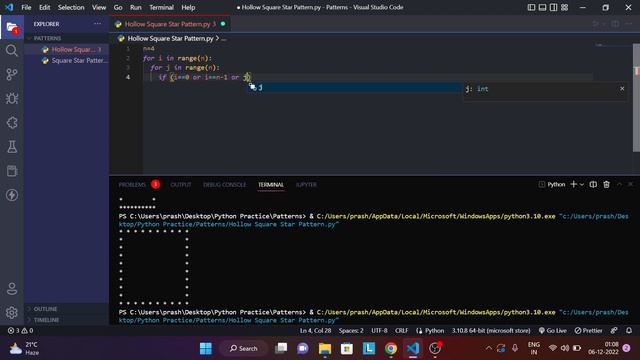Close the terminal panel
640x360 pixels.
pyautogui.click(x=631, y=184)
